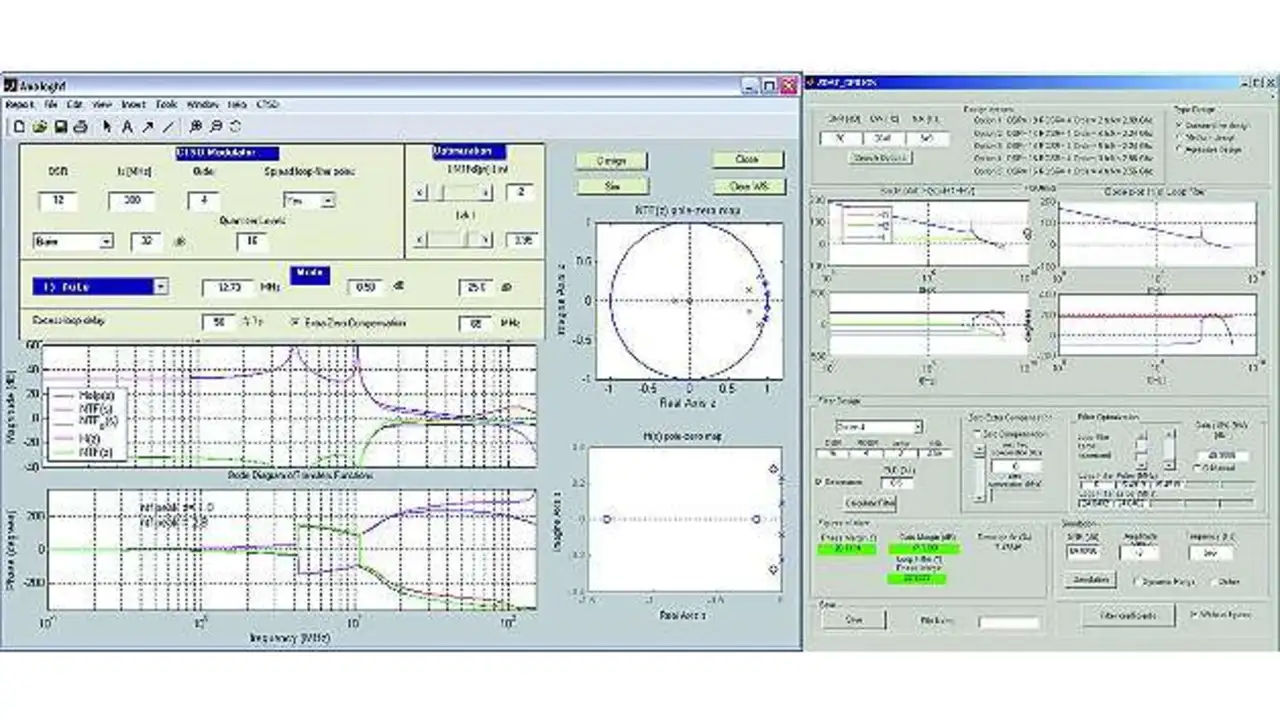Open the CTSD menu
The image size is (1280, 719).
tap(268, 104)
